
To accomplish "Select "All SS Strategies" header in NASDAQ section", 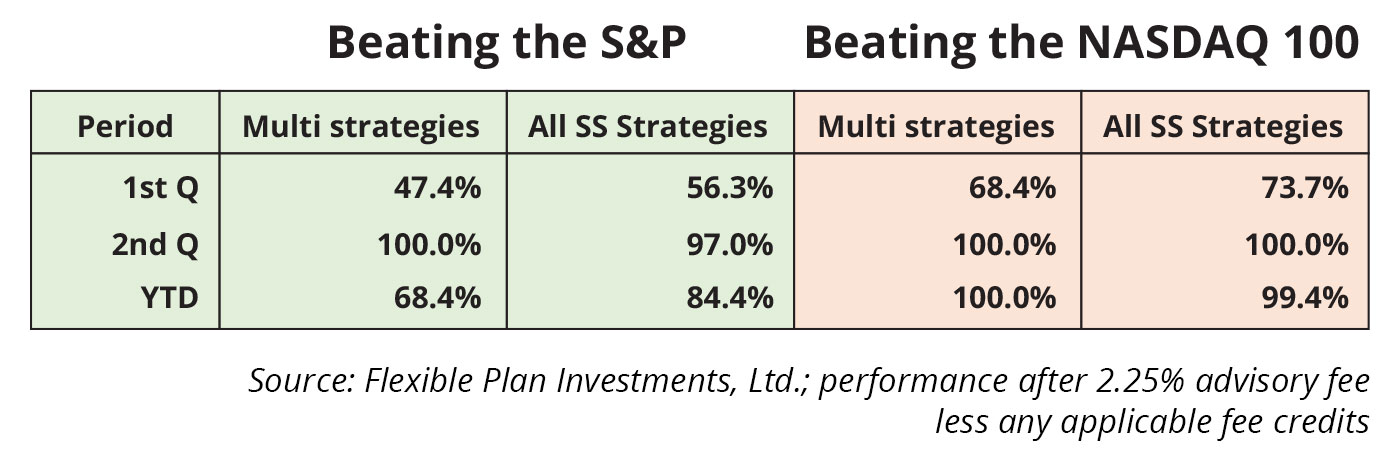I will point(1223,127).
